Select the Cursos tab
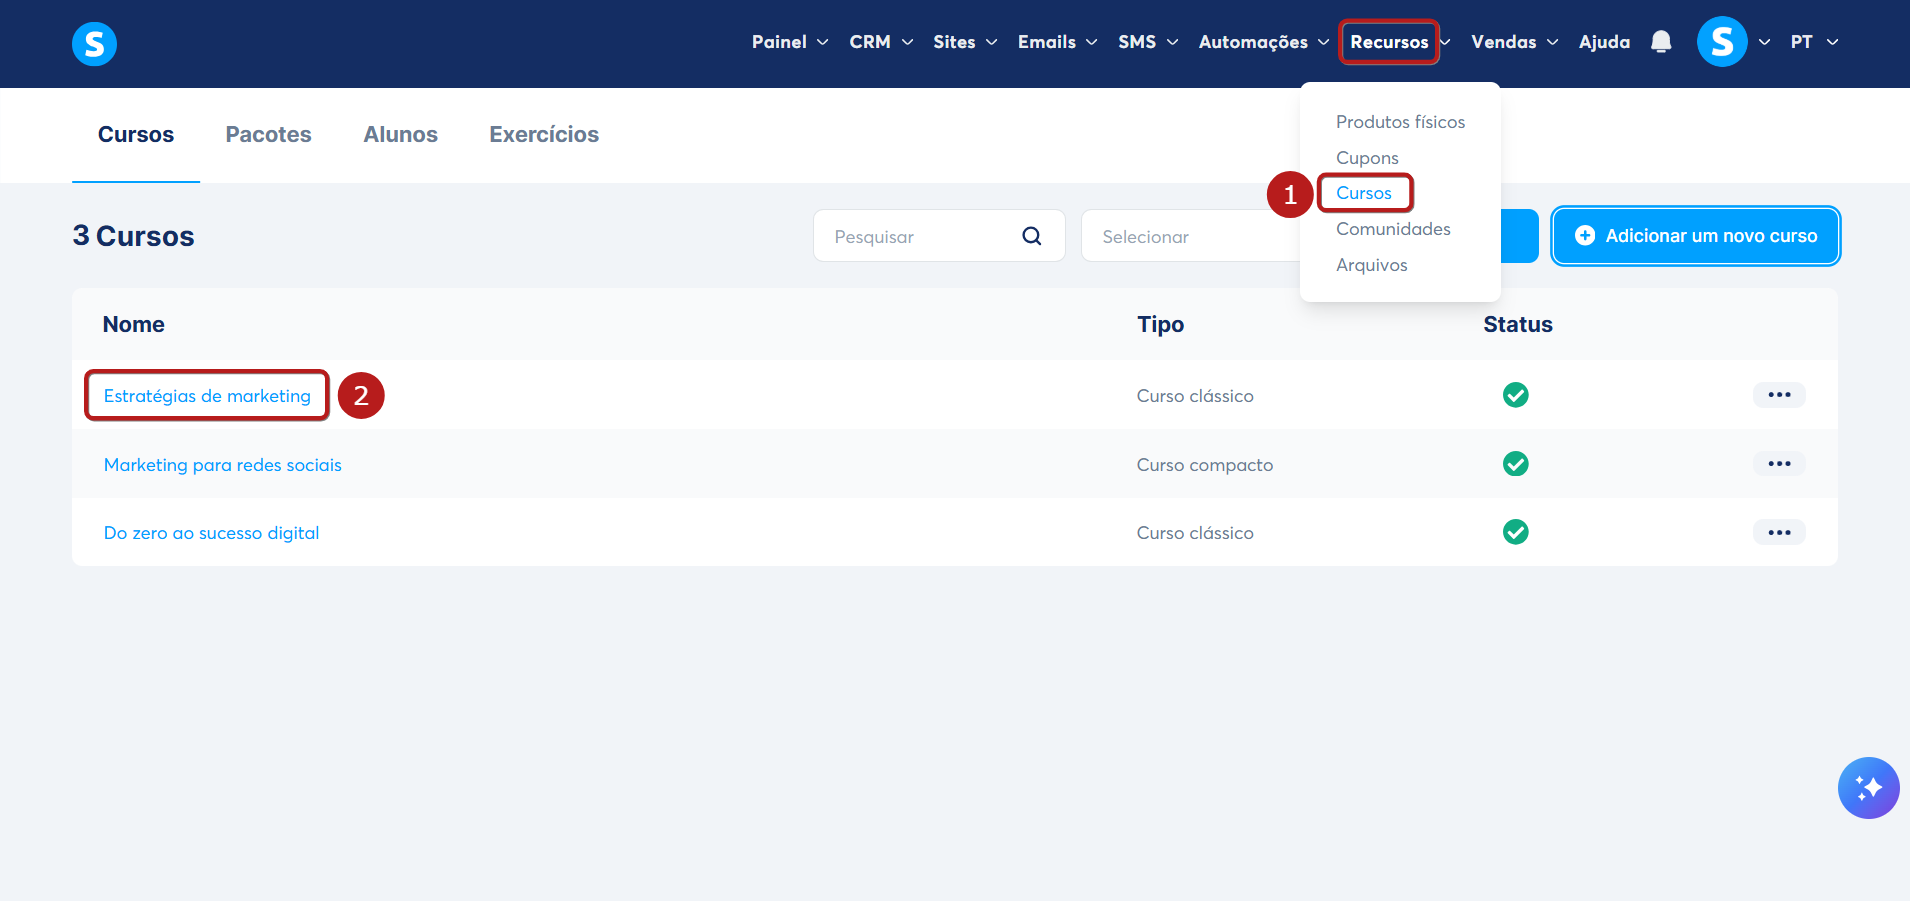This screenshot has height=901, width=1910. pyautogui.click(x=136, y=134)
